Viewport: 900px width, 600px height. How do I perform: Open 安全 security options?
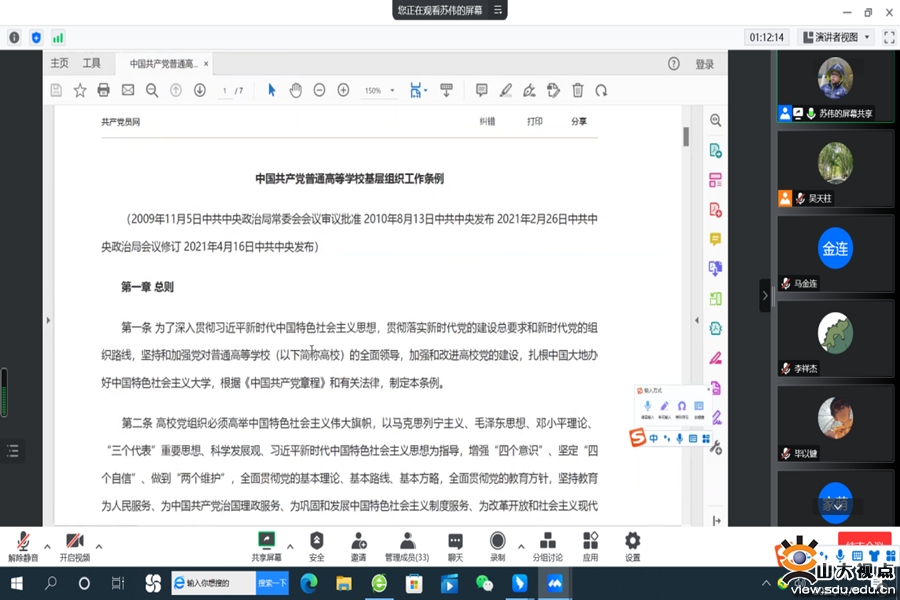coord(316,546)
